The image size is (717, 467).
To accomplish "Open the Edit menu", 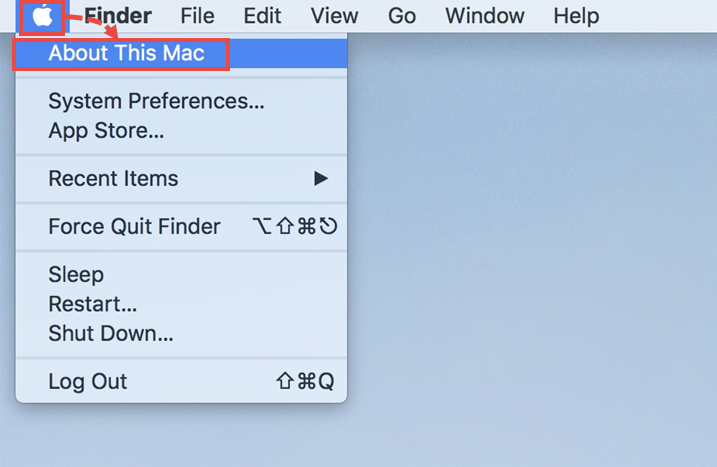I will tap(262, 16).
